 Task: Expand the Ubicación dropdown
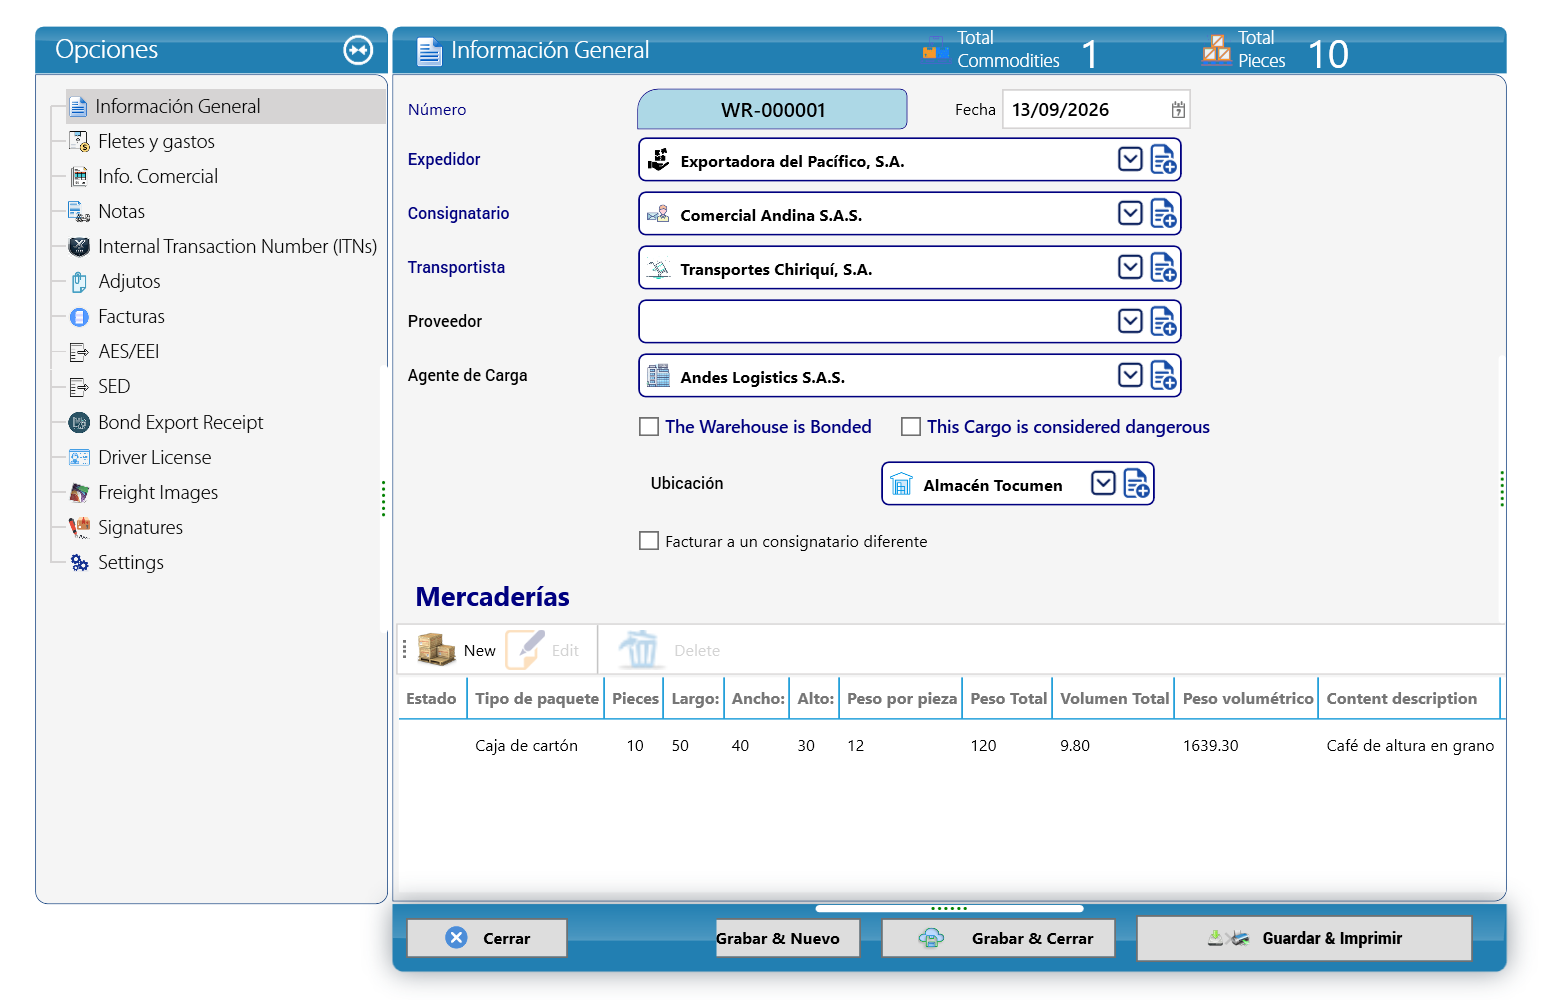coord(1103,483)
